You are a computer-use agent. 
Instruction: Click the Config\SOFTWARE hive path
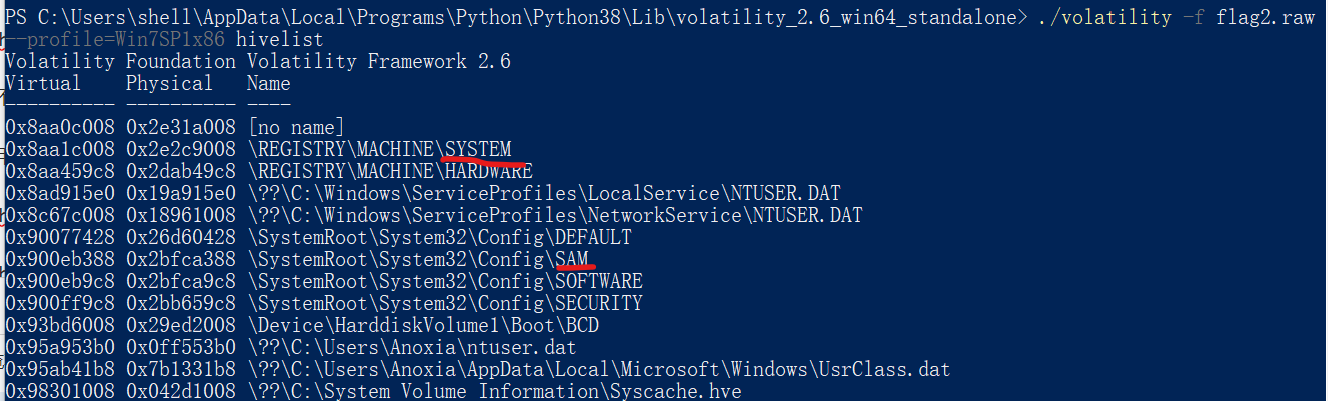coord(444,281)
